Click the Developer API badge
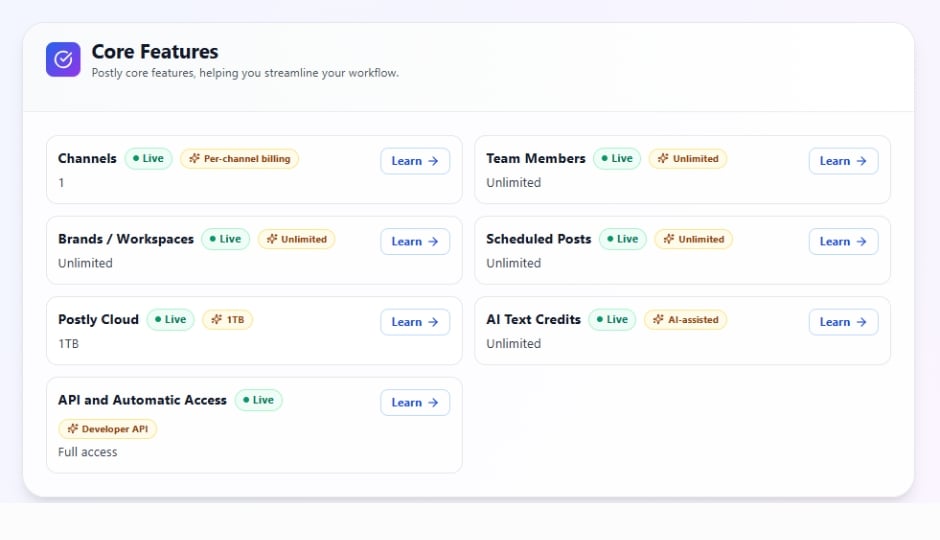 coord(107,429)
